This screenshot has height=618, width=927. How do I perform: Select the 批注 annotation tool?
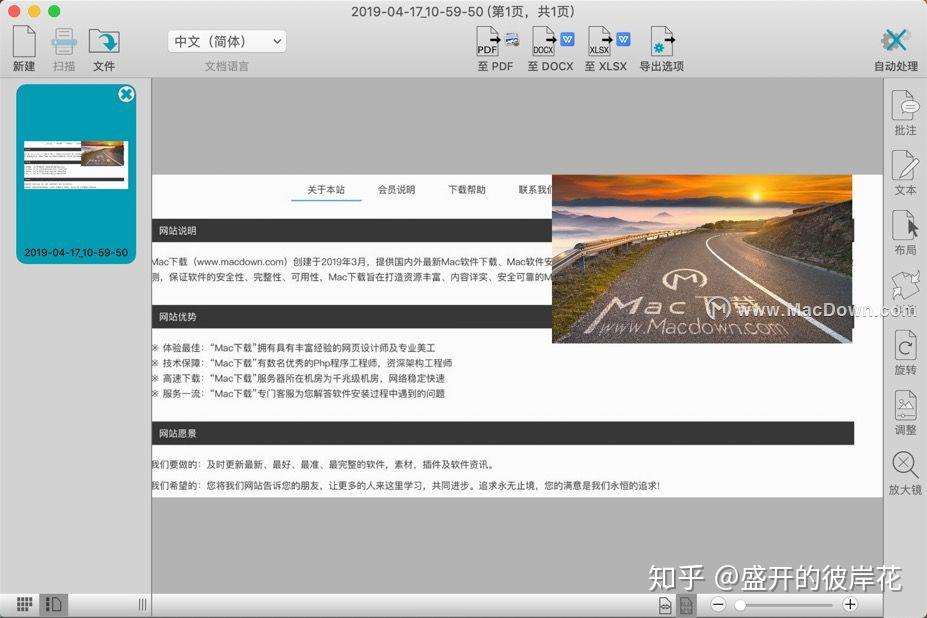(904, 112)
